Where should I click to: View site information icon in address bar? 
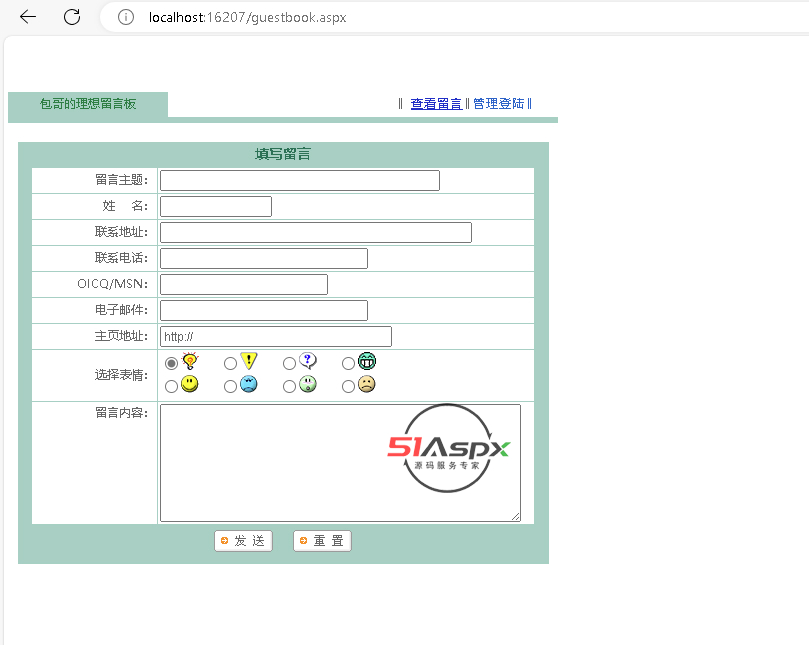126,17
